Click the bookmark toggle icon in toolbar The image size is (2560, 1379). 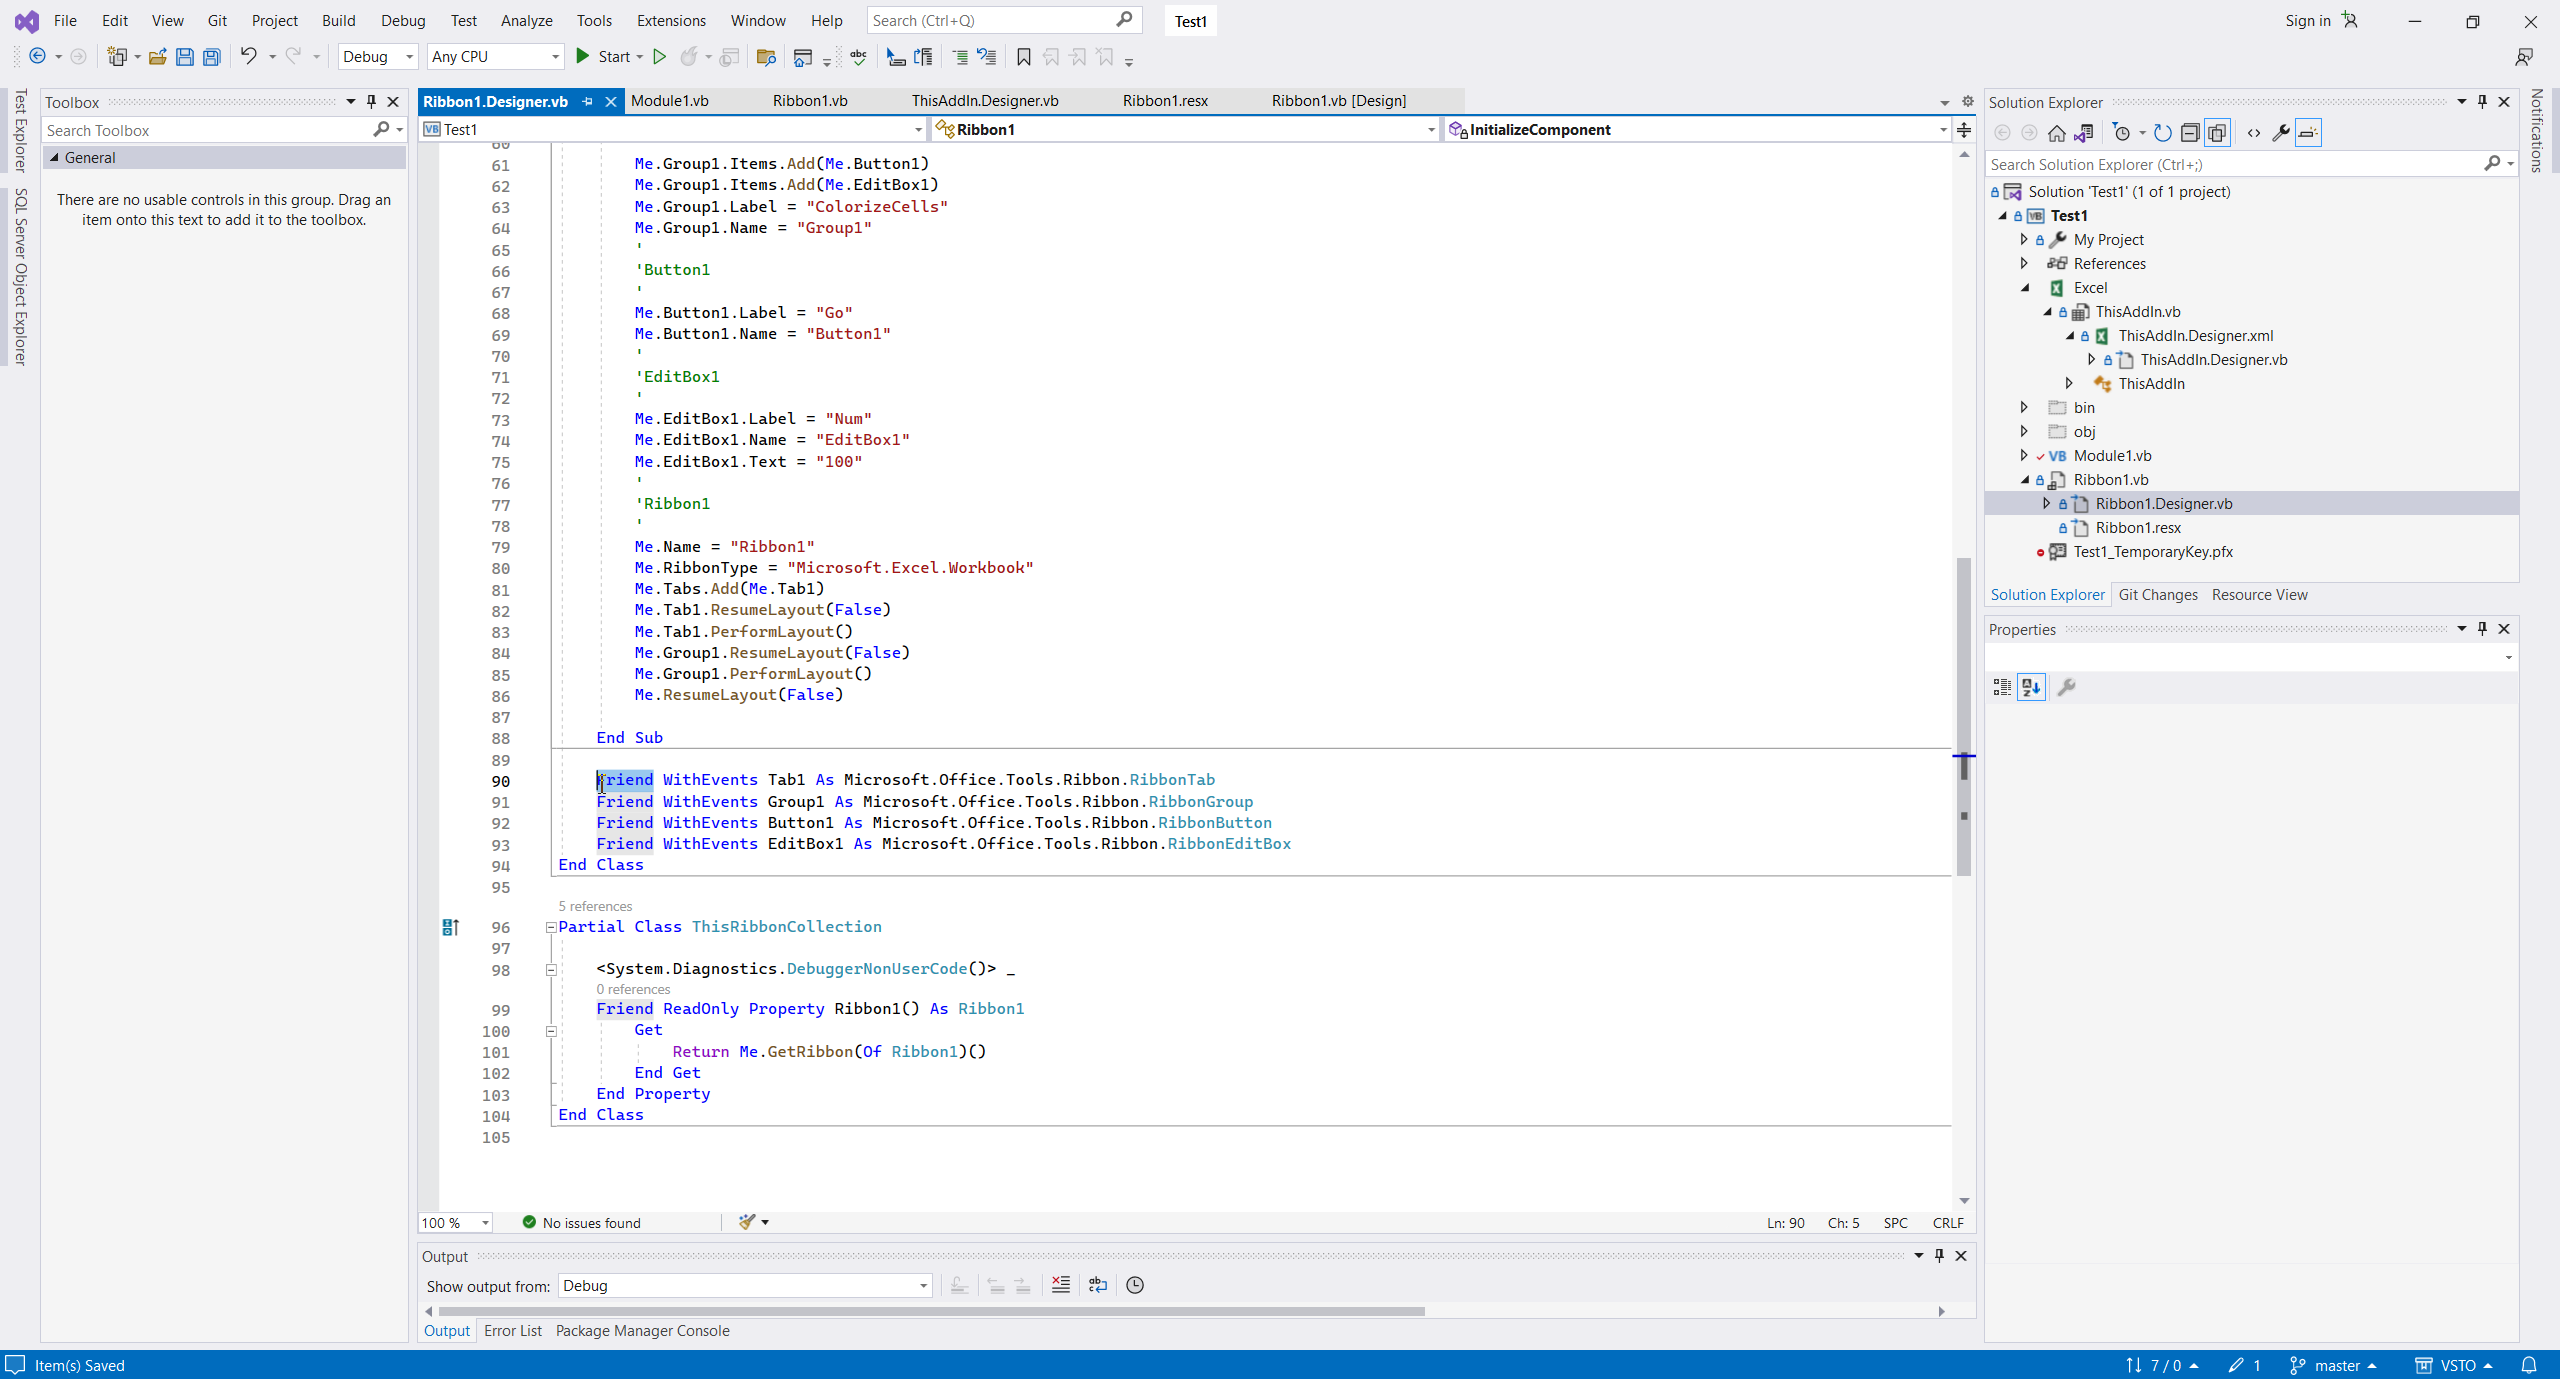point(1023,57)
